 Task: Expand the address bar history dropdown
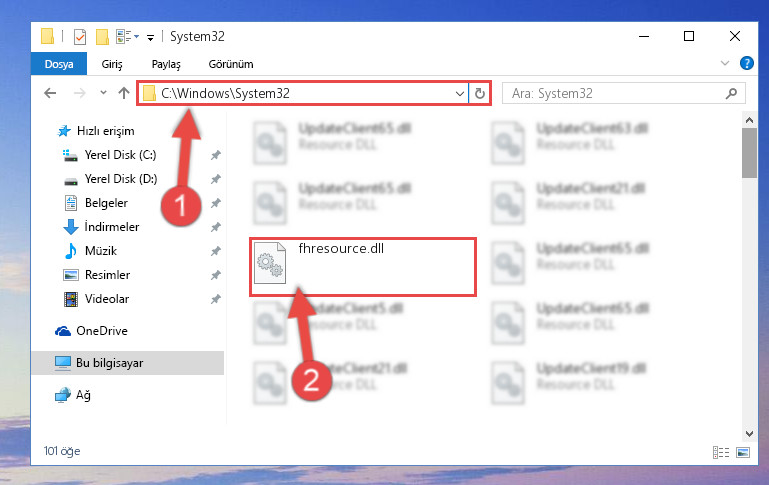460,93
